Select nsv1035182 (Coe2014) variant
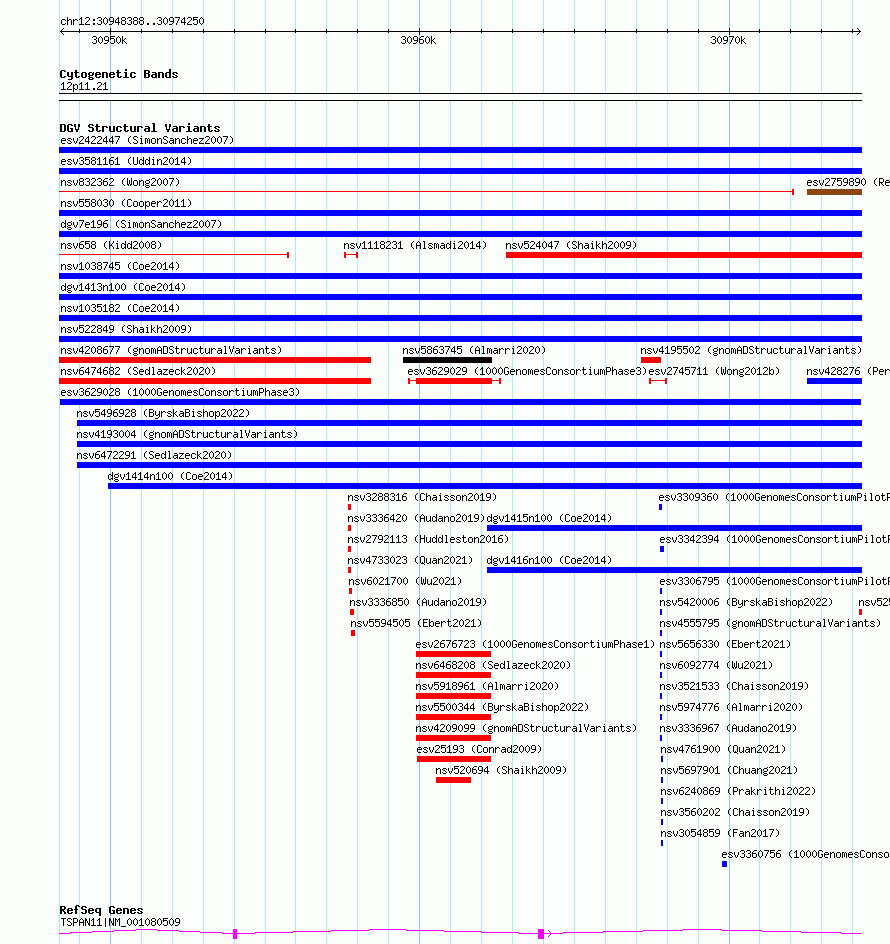 pos(120,309)
